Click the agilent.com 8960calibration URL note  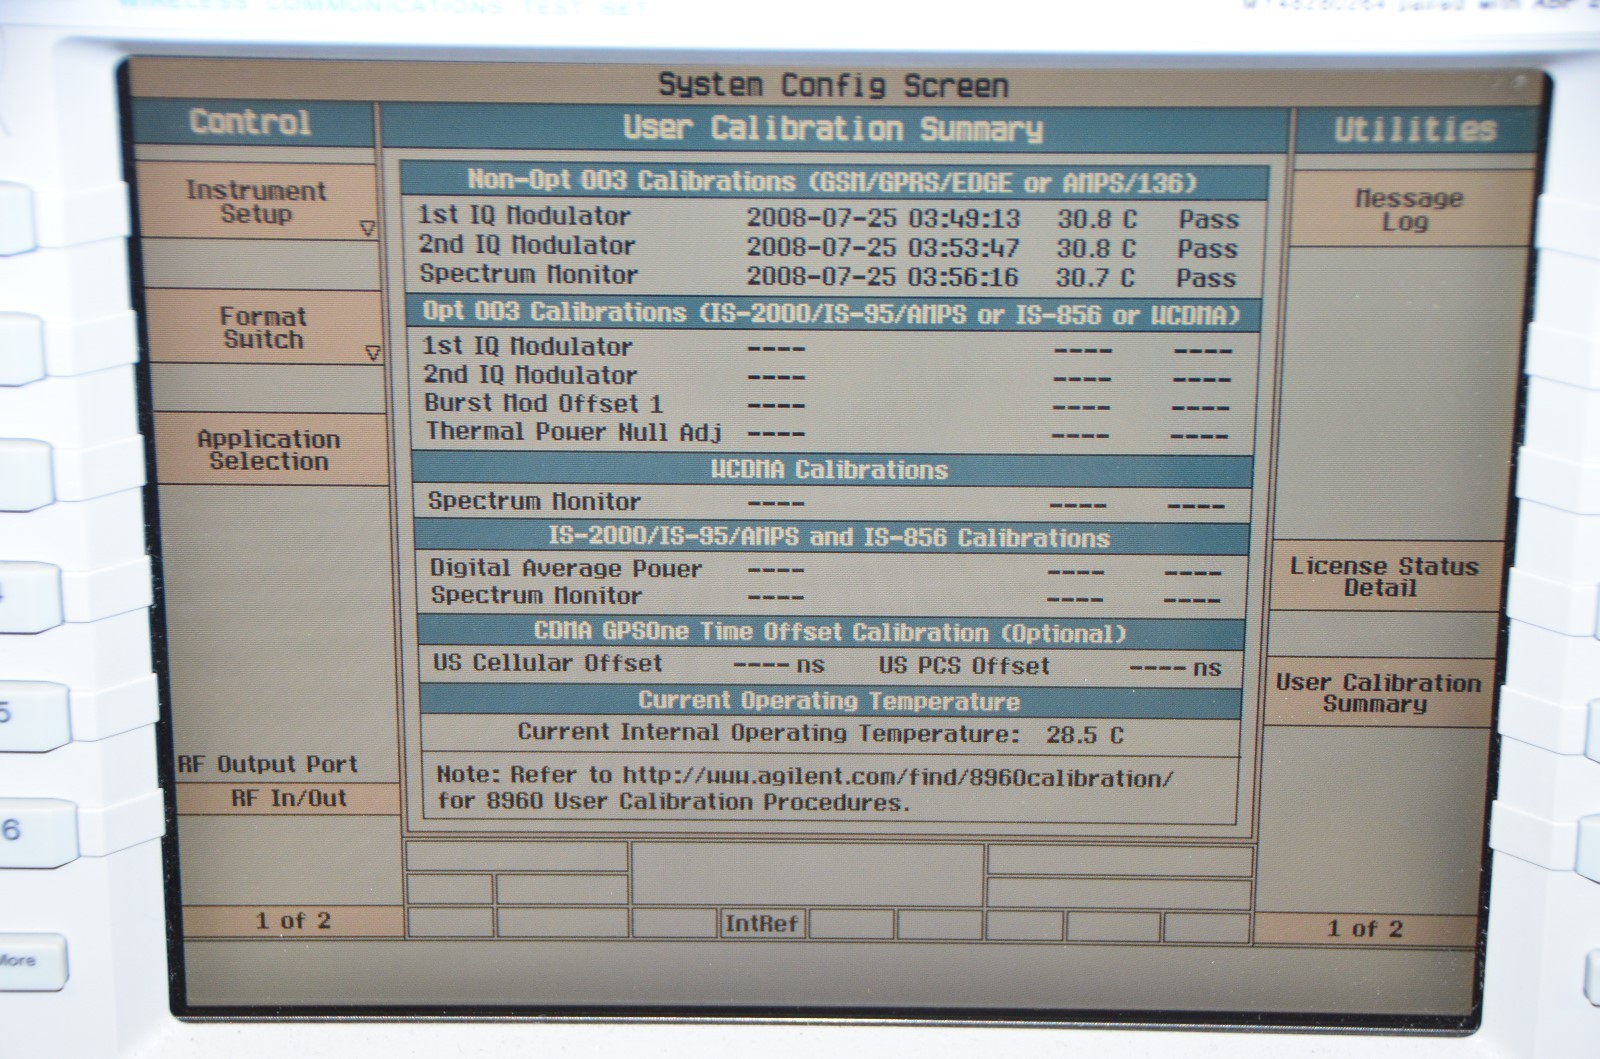pyautogui.click(x=804, y=789)
